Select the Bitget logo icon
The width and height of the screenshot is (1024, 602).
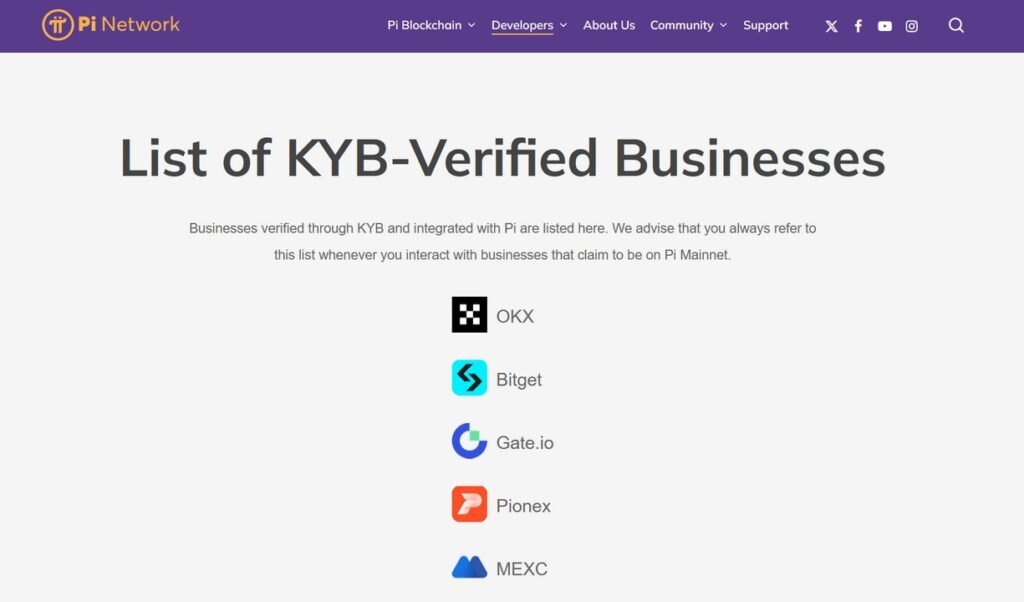point(470,377)
